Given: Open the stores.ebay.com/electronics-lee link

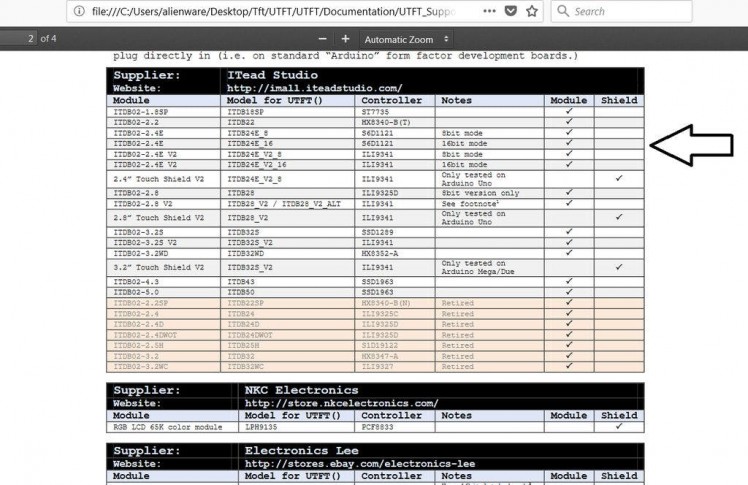Looking at the screenshot, I should coord(360,464).
